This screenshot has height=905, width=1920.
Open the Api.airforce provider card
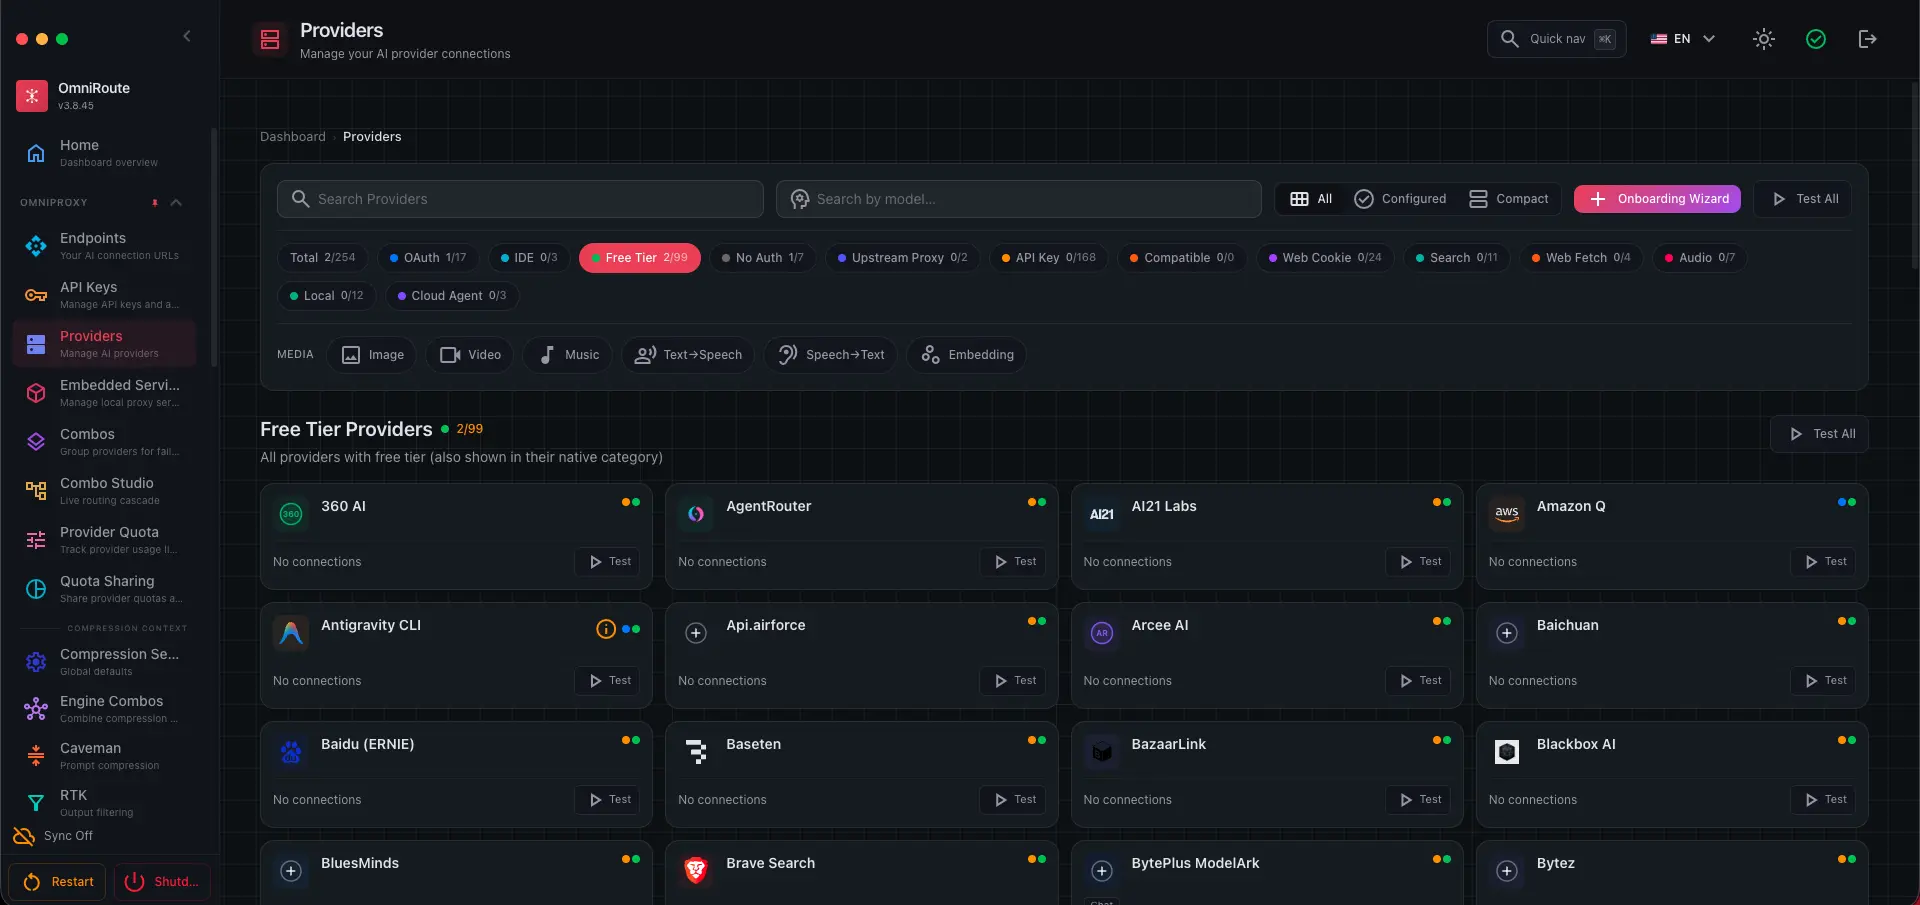pos(861,656)
